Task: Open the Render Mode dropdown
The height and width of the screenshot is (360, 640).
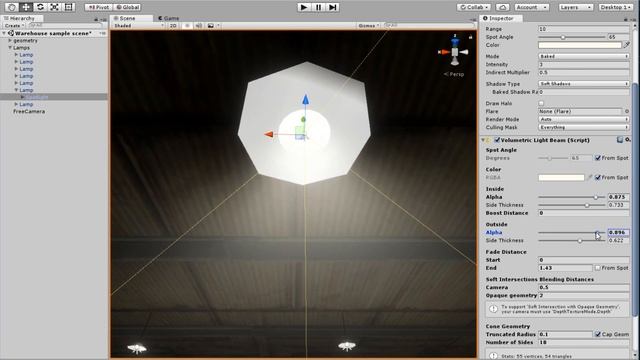Action: pos(584,119)
